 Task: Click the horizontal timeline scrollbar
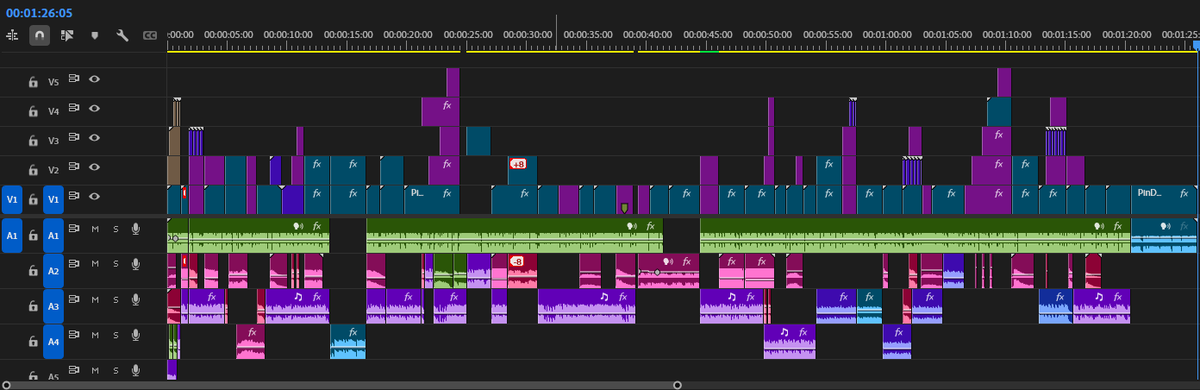[x=342, y=385]
